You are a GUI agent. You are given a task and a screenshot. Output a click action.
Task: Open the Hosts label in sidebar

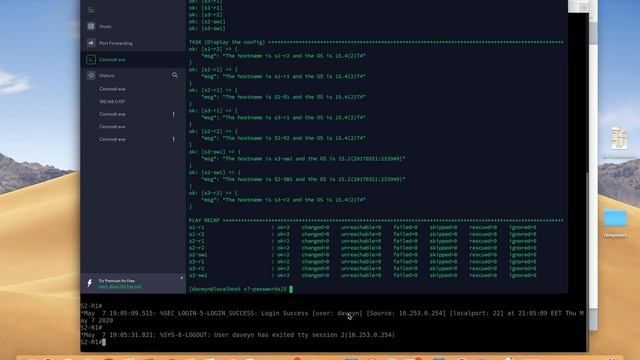[105, 27]
